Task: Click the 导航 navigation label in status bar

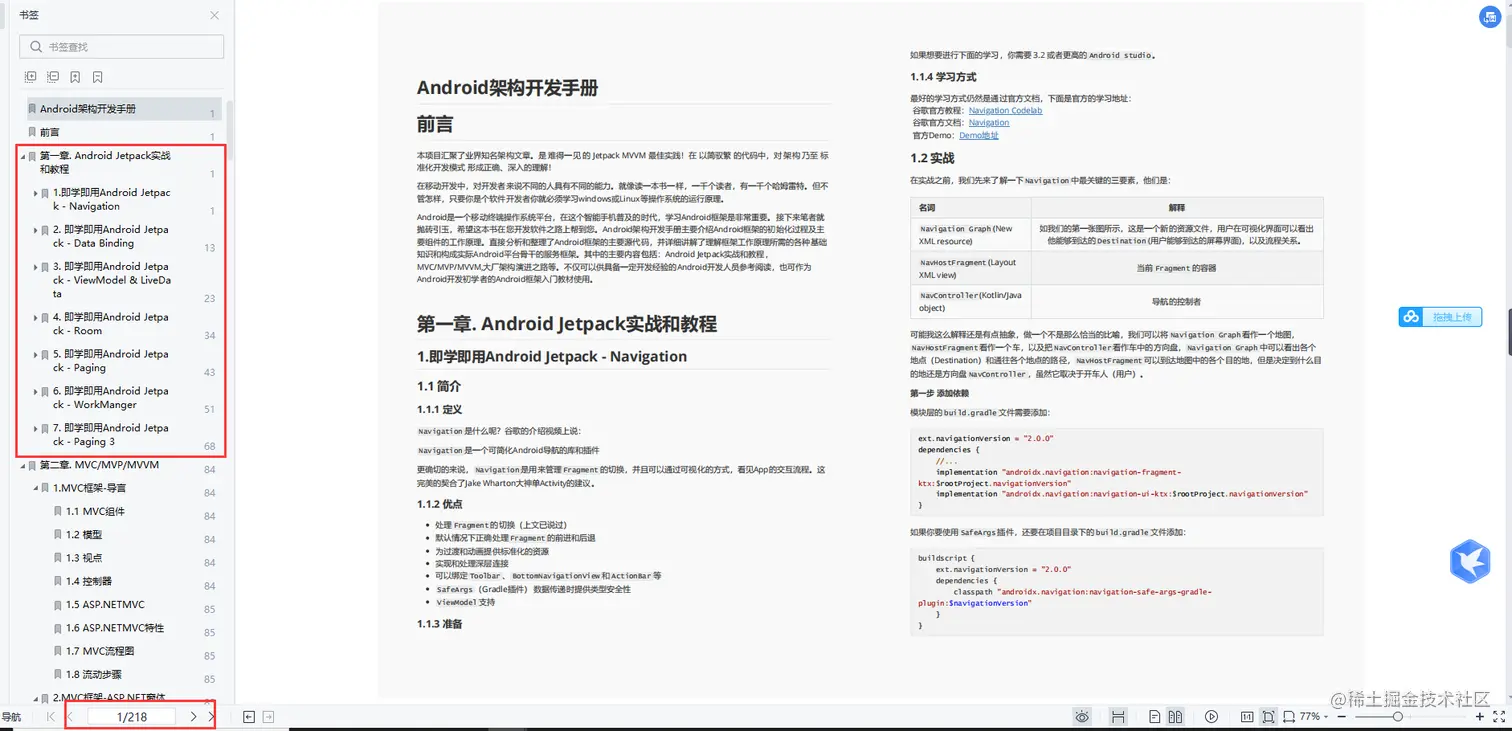Action: click(11, 717)
